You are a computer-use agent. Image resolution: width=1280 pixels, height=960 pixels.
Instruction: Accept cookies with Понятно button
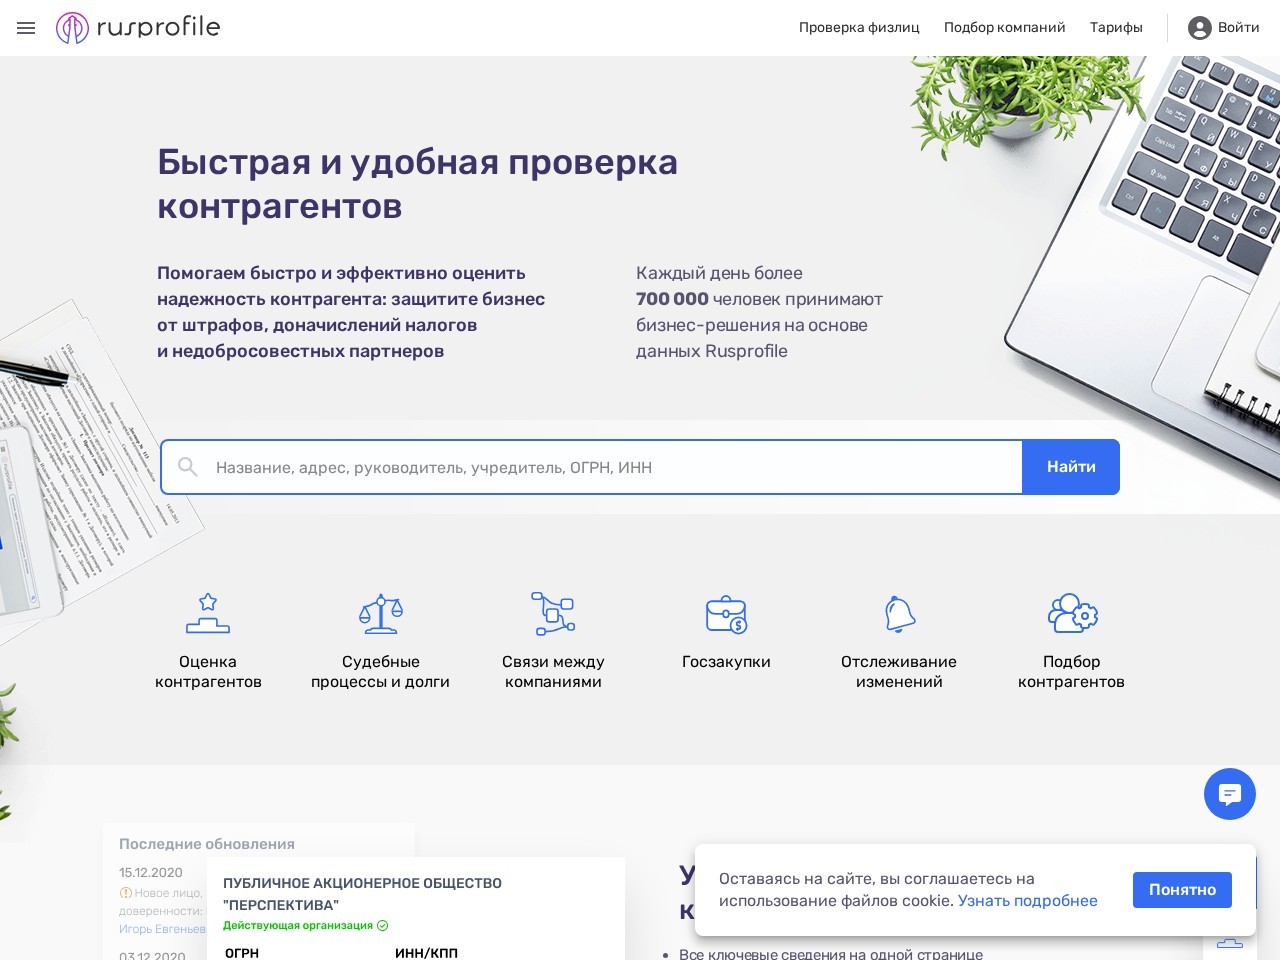click(x=1182, y=890)
